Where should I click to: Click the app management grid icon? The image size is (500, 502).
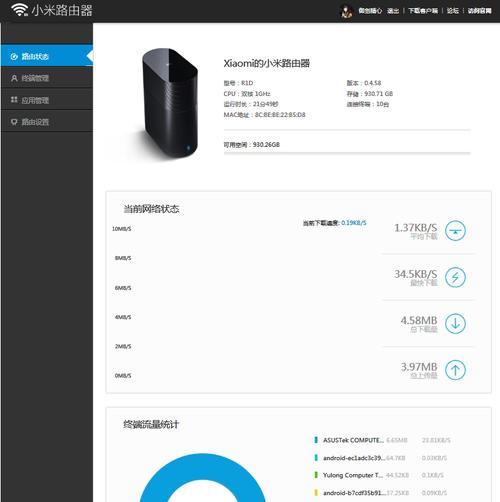(x=14, y=100)
